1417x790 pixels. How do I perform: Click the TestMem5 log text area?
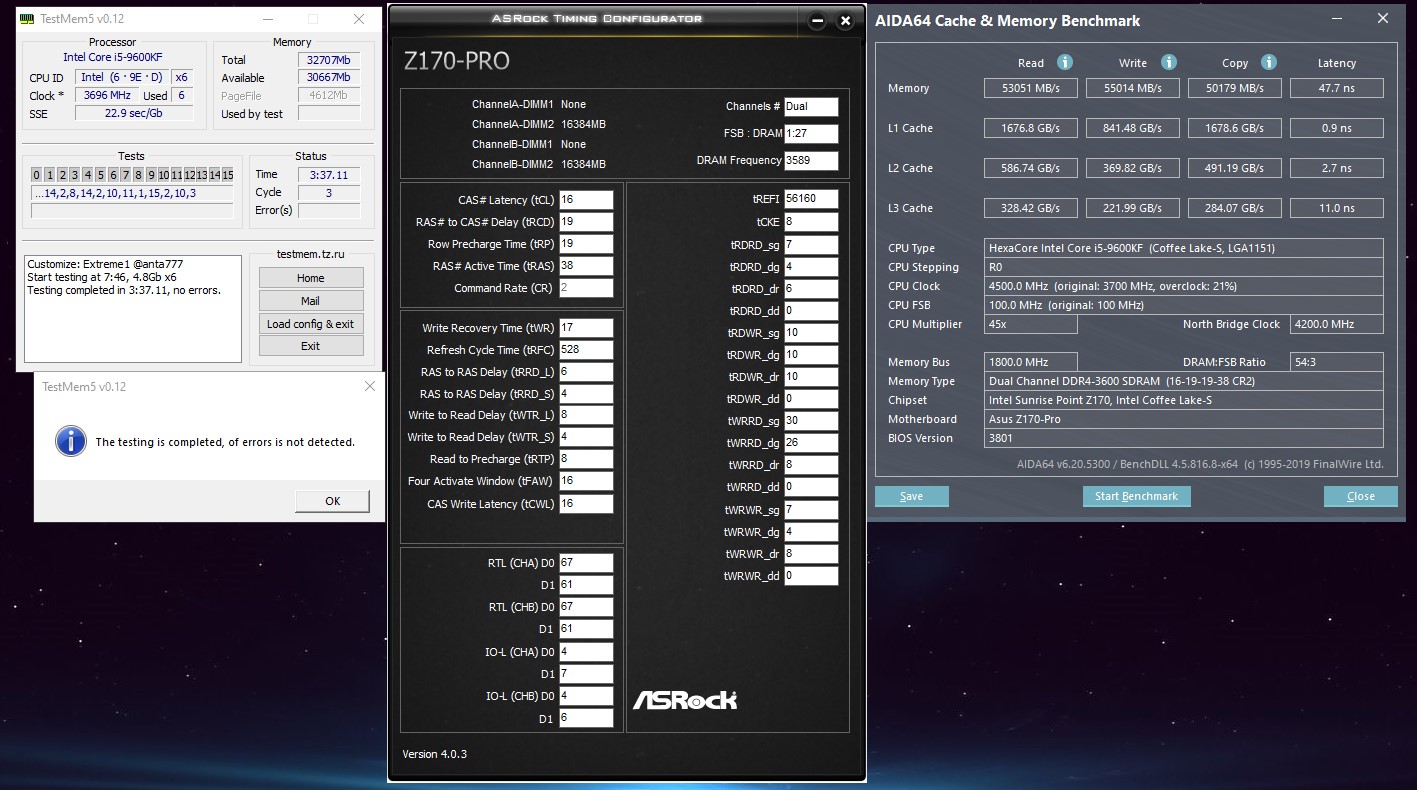(x=134, y=308)
